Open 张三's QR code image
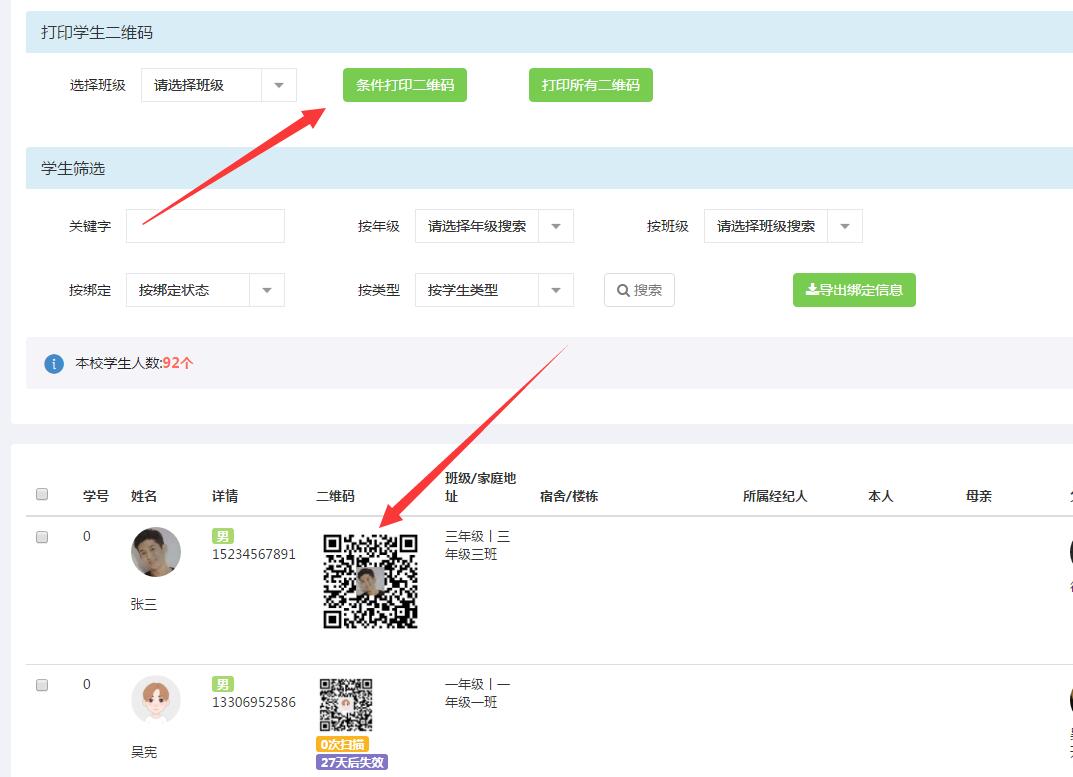 click(370, 581)
